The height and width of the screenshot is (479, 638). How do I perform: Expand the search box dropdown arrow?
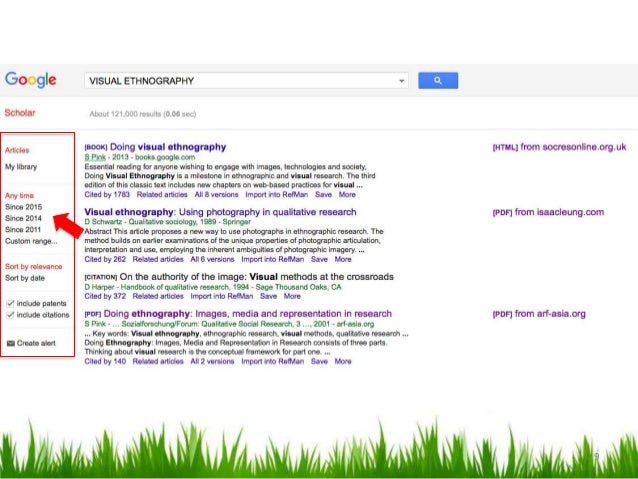tap(402, 81)
